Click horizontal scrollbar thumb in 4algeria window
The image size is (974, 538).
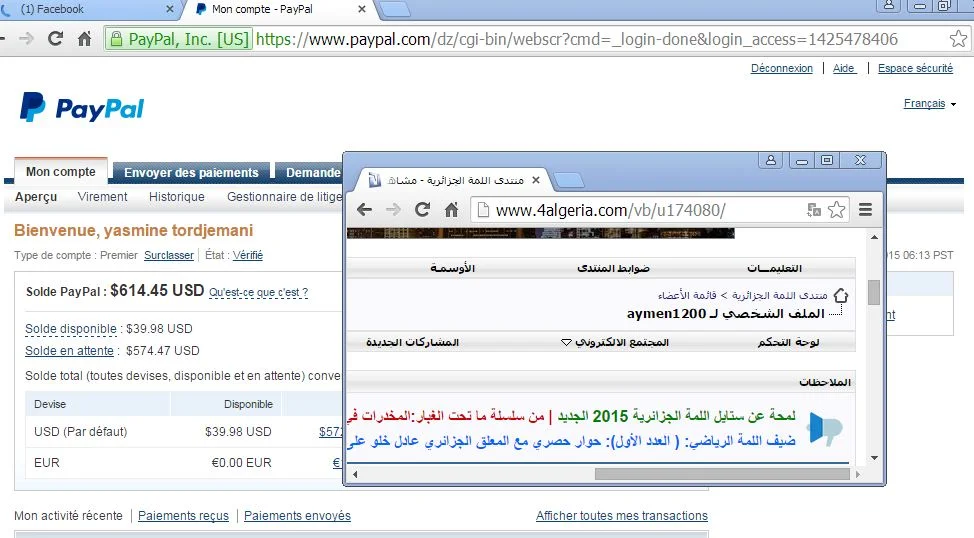click(x=722, y=474)
